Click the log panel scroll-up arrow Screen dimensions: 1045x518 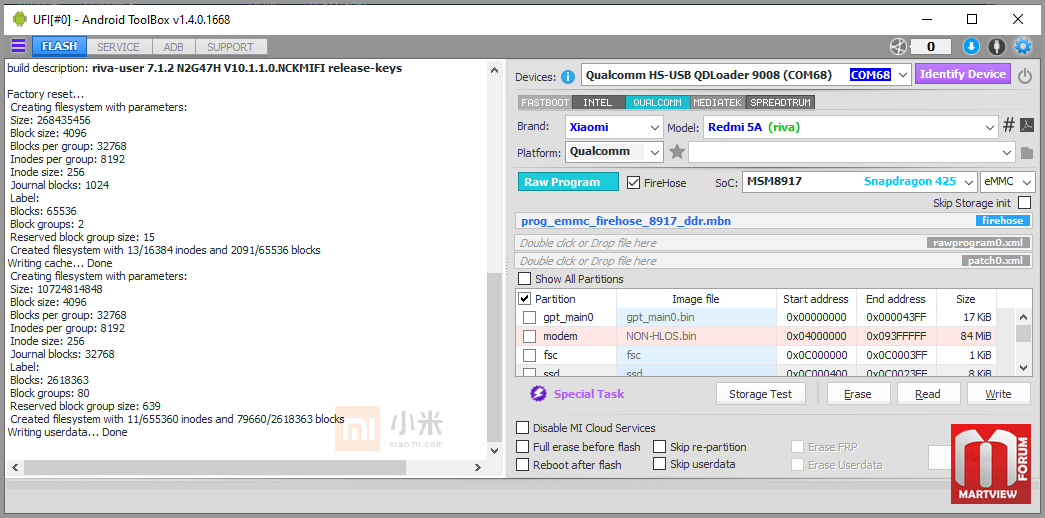[493, 71]
